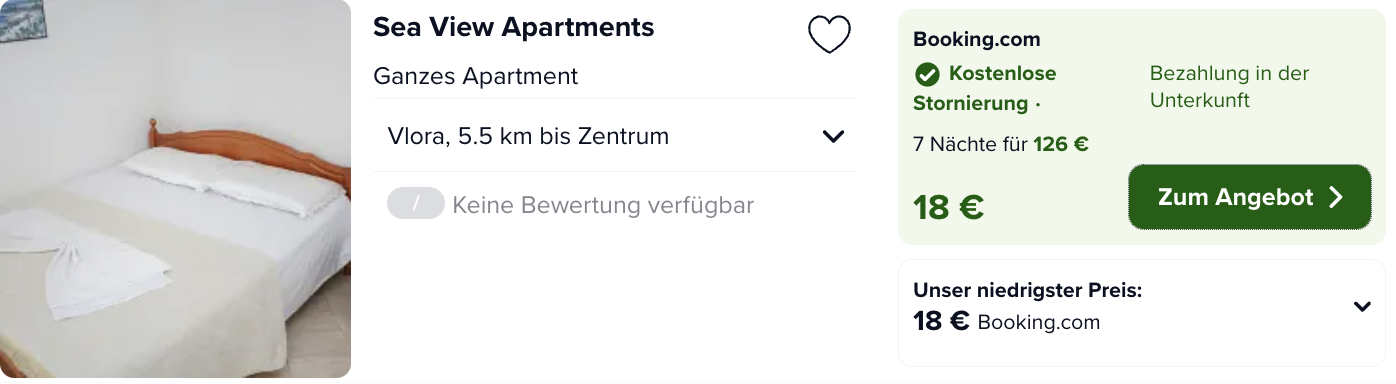Viewport: 1396px width, 384px height.
Task: Click 18 € Booking.com in the lowest price box
Action: click(x=1006, y=322)
